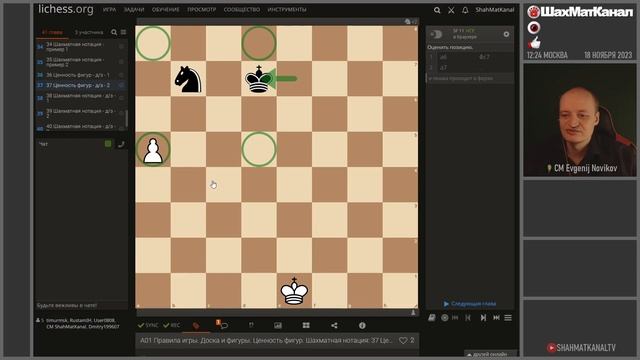Expand the друзей онлайн friends box
Screen dimensions: 640x360
(490, 354)
